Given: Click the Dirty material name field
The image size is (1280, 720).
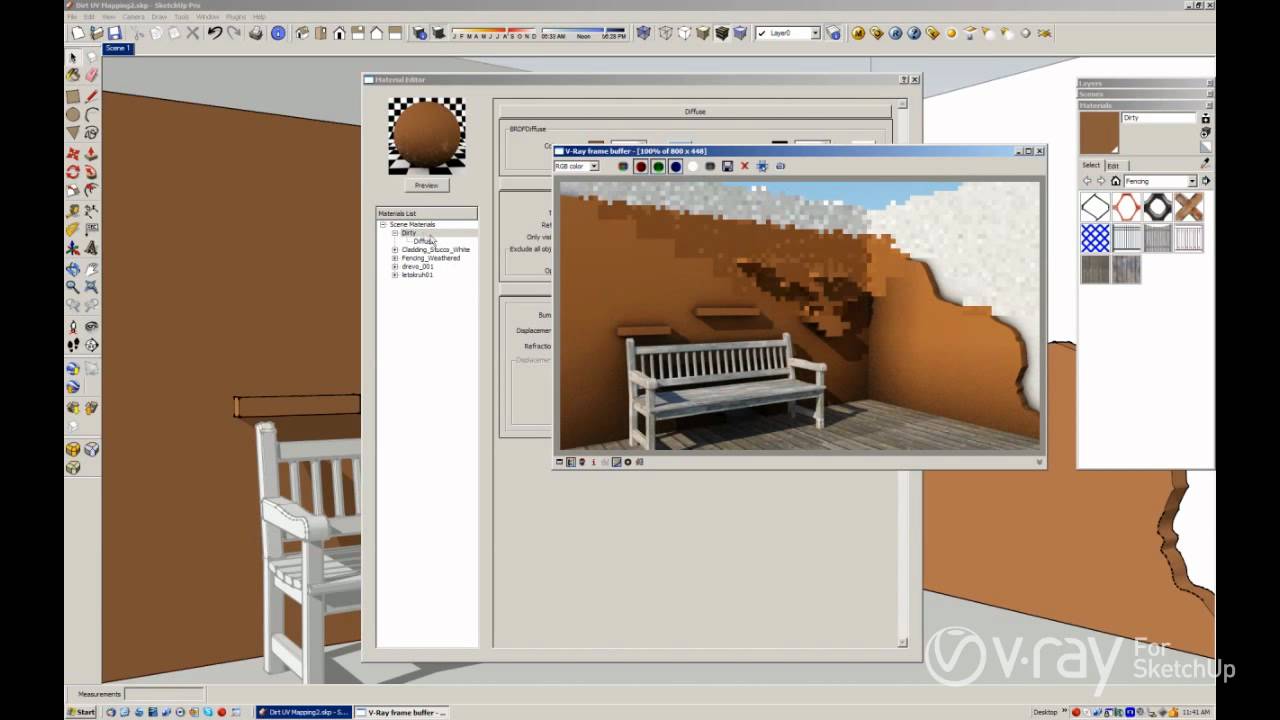Looking at the screenshot, I should coord(1158,118).
